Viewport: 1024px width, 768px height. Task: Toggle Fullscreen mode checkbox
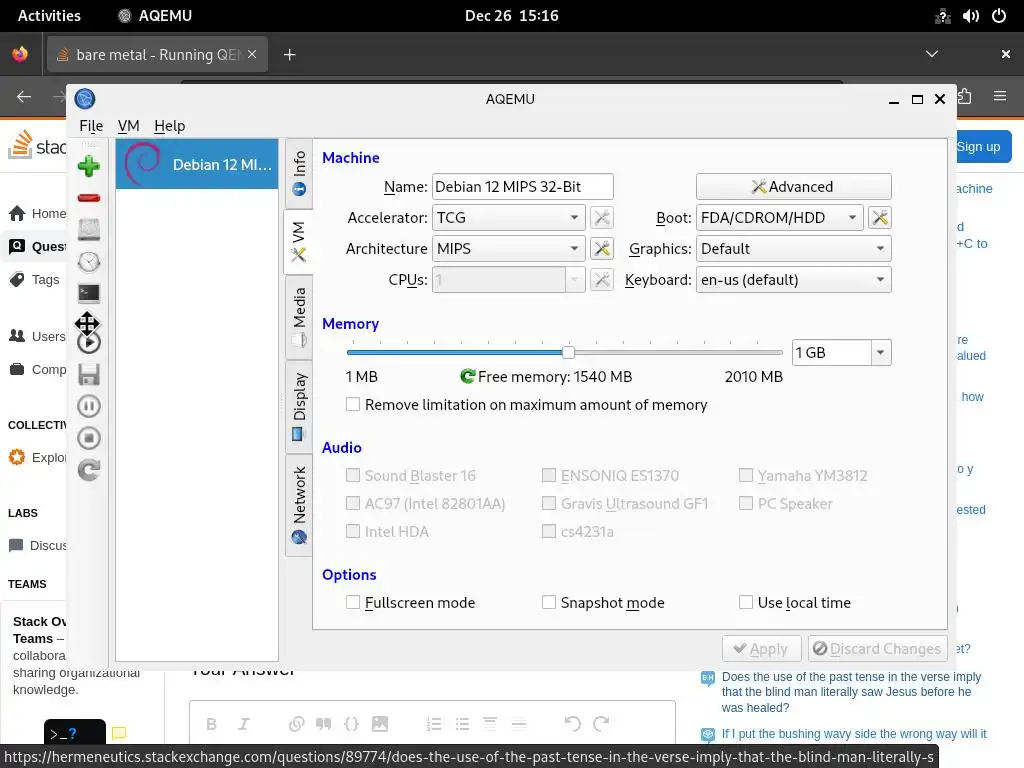click(353, 602)
